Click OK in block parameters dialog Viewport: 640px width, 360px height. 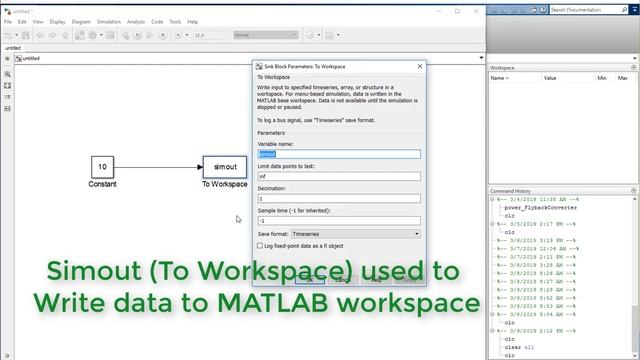coord(310,280)
